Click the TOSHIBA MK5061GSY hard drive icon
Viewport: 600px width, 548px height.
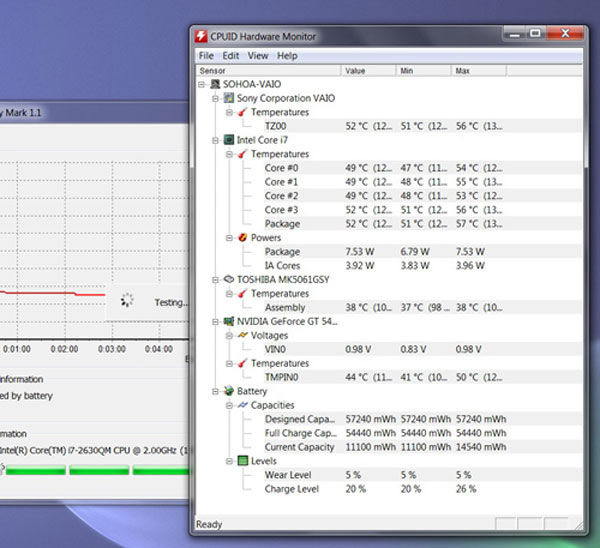[228, 280]
